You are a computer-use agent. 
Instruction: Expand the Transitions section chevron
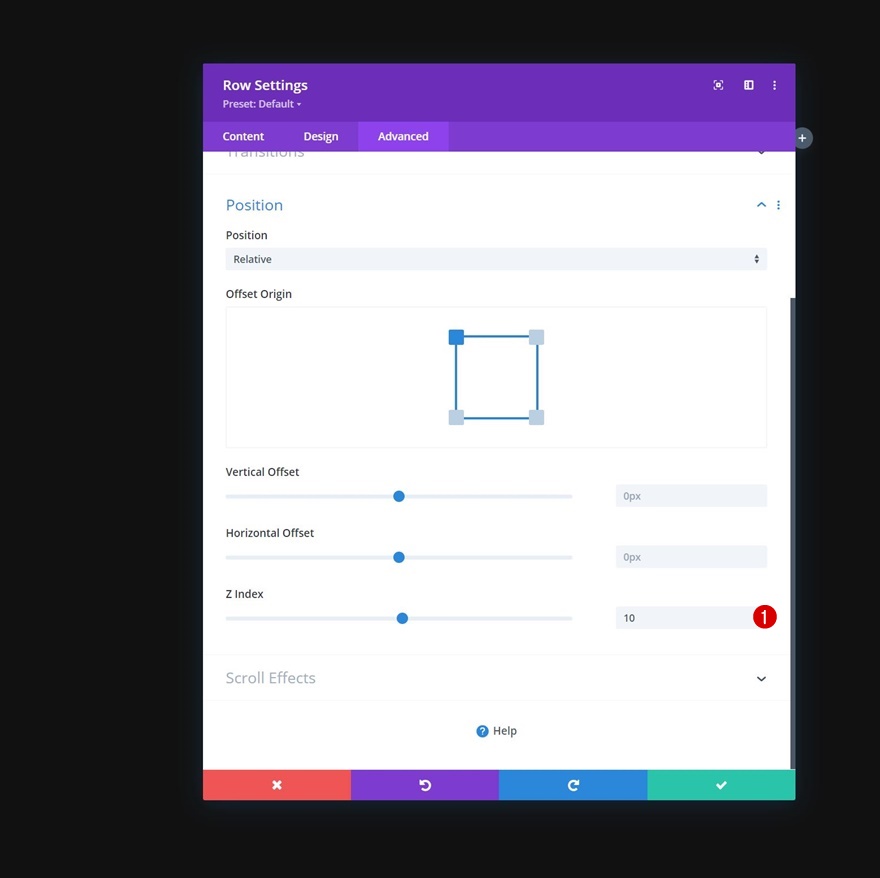pyautogui.click(x=761, y=153)
